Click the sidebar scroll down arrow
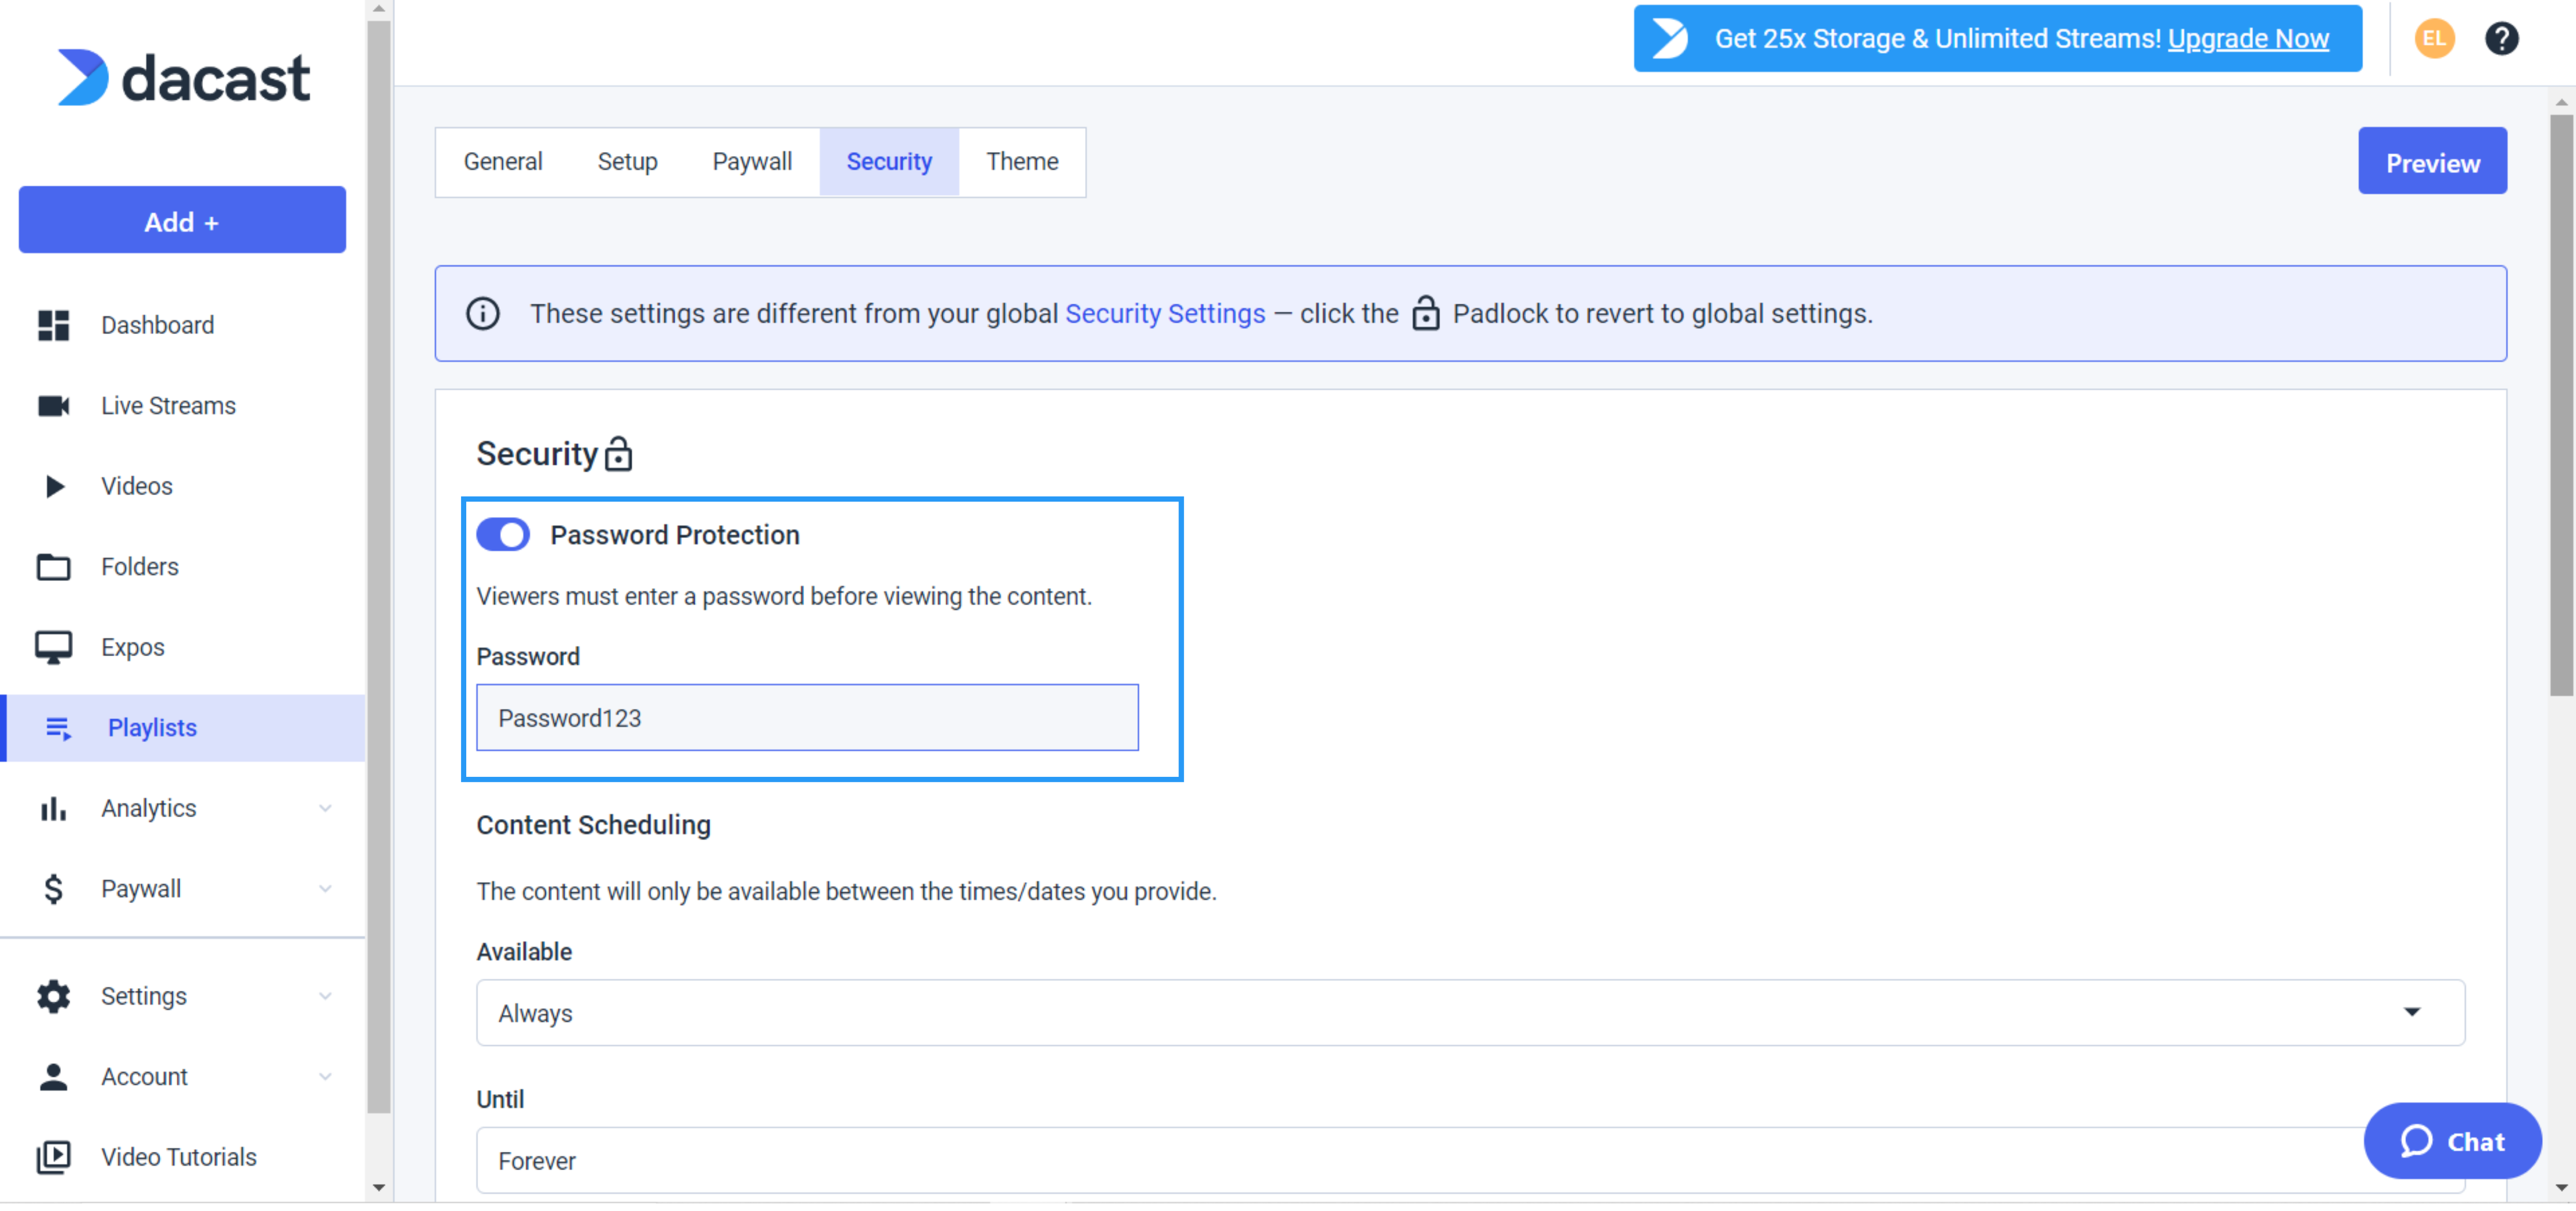 pos(379,1187)
